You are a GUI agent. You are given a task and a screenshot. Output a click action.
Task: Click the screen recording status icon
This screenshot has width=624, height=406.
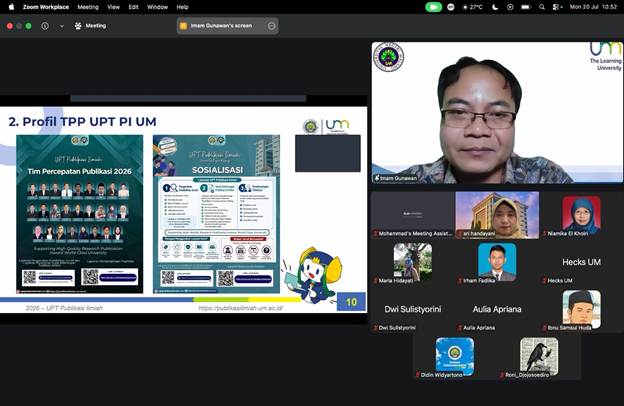coord(510,7)
